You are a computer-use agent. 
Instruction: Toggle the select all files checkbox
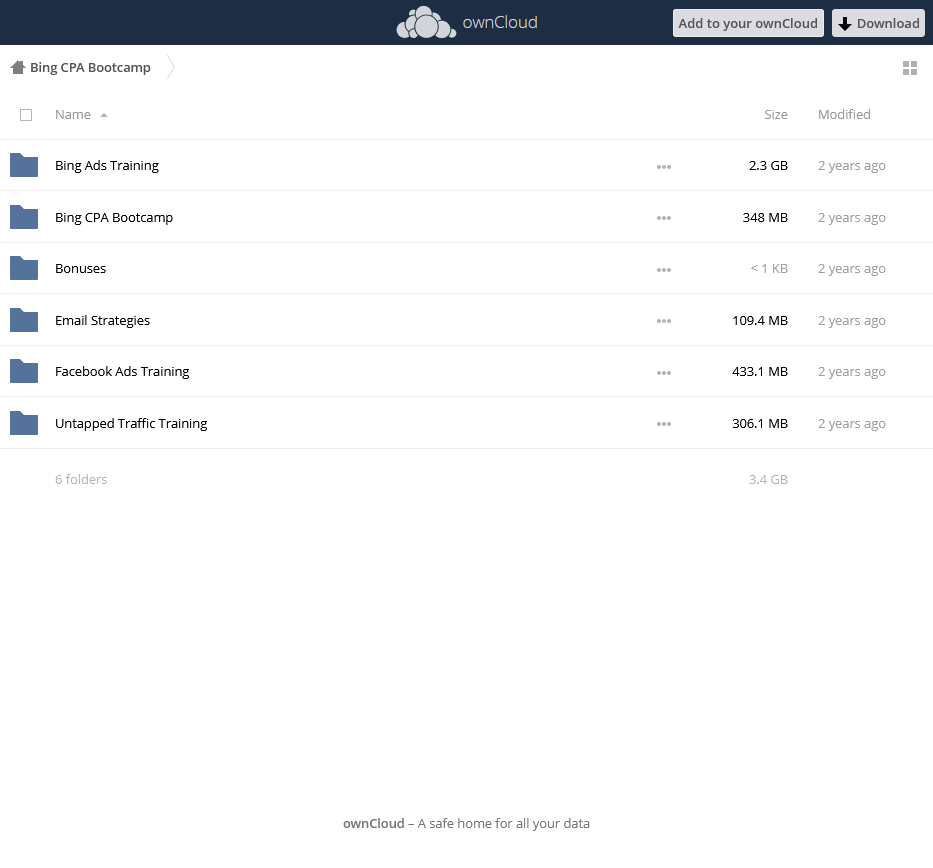(x=26, y=115)
